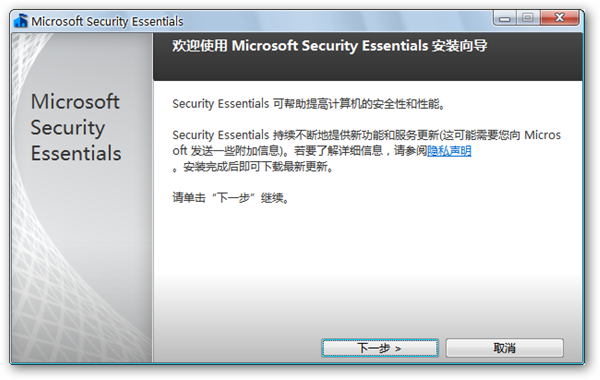This screenshot has height=380, width=600.
Task: Click the word Microsoft in the sidebar
Action: click(x=75, y=102)
